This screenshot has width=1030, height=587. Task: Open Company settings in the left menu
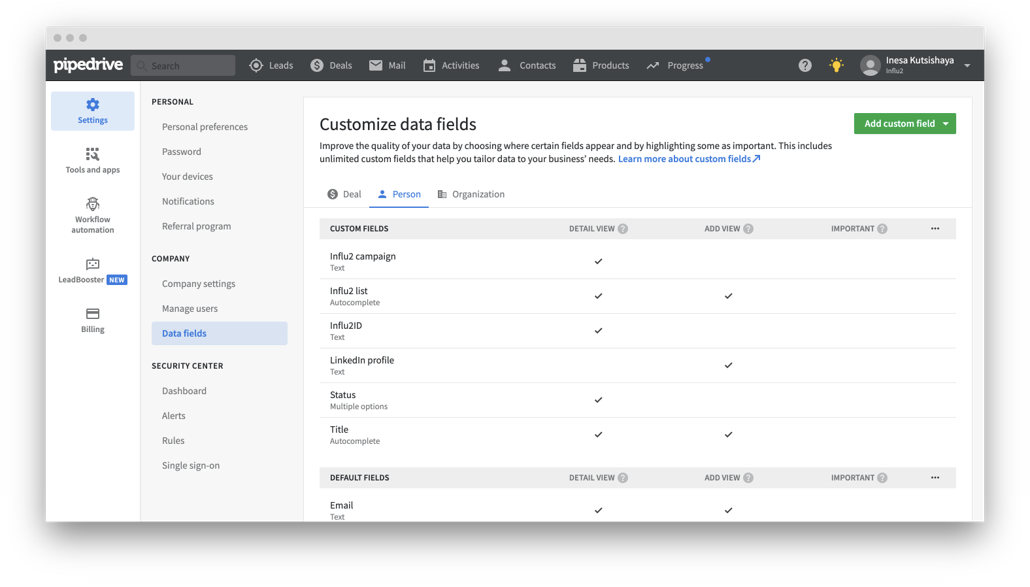click(198, 284)
